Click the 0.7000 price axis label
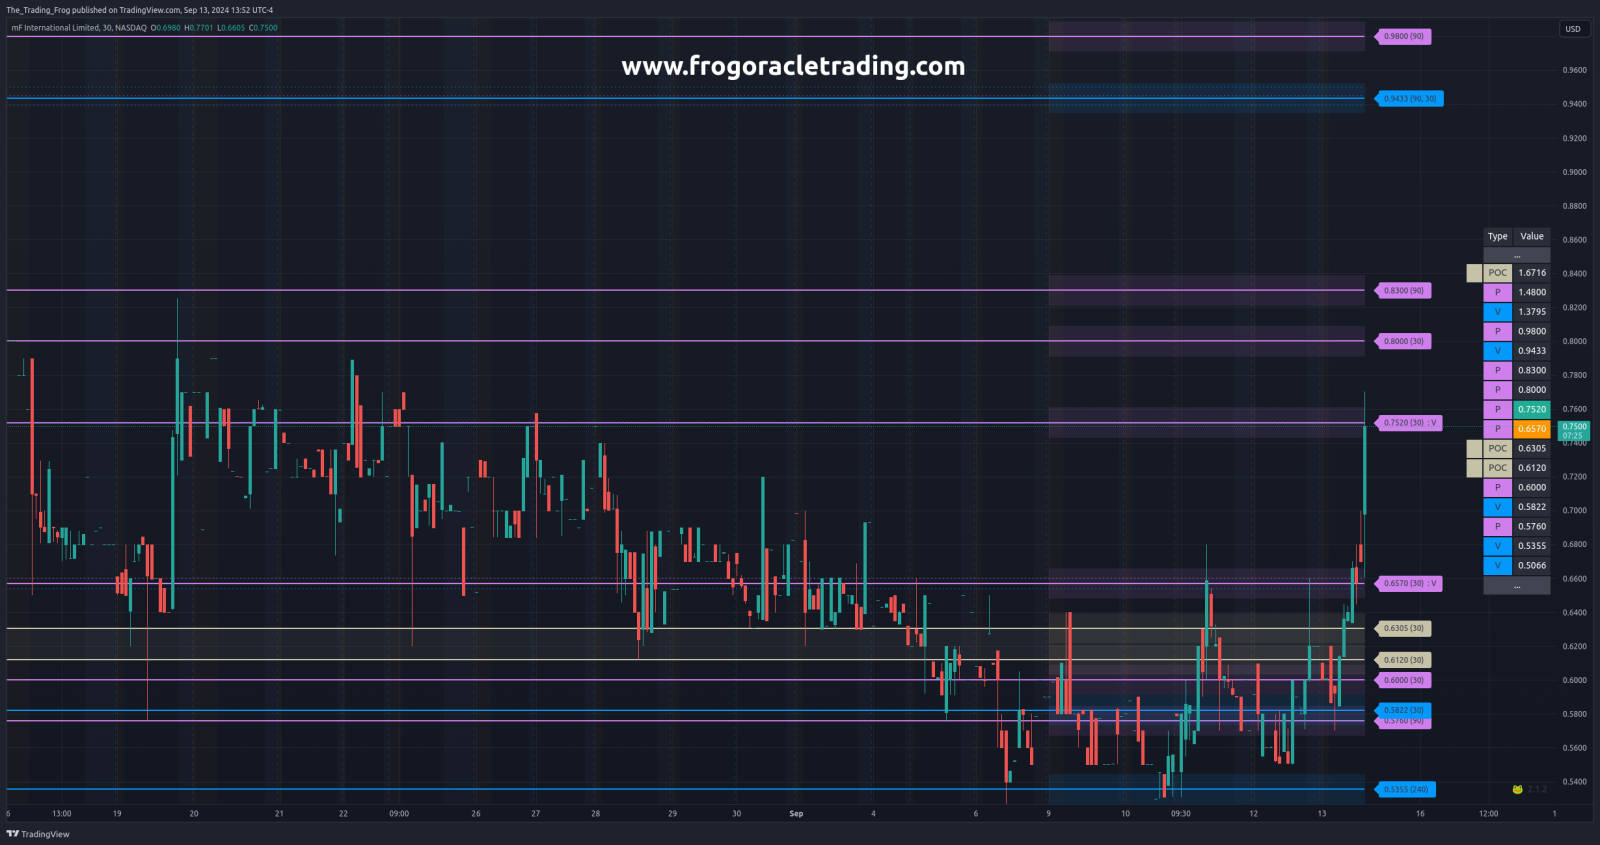 coord(1574,511)
